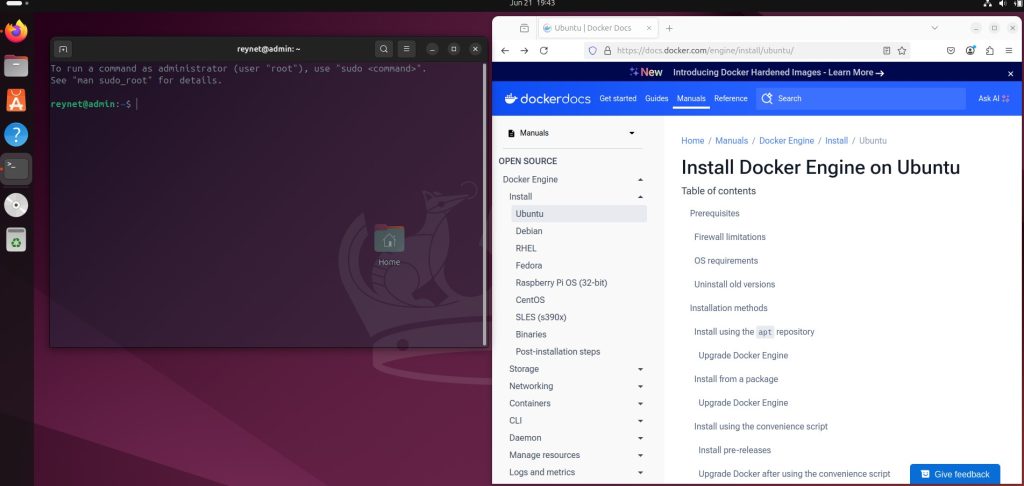Open the Firefox application menu
This screenshot has width=1024, height=486.
coord(1010,50)
